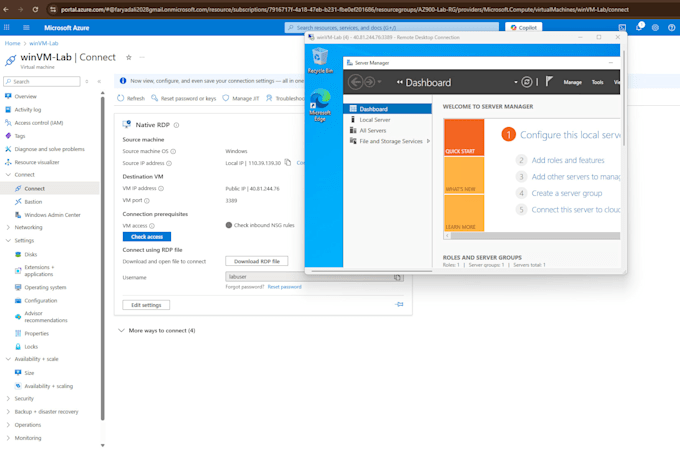Image resolution: width=680 pixels, height=451 pixels.
Task: Select Bastion under Connect
Action: pos(33,202)
